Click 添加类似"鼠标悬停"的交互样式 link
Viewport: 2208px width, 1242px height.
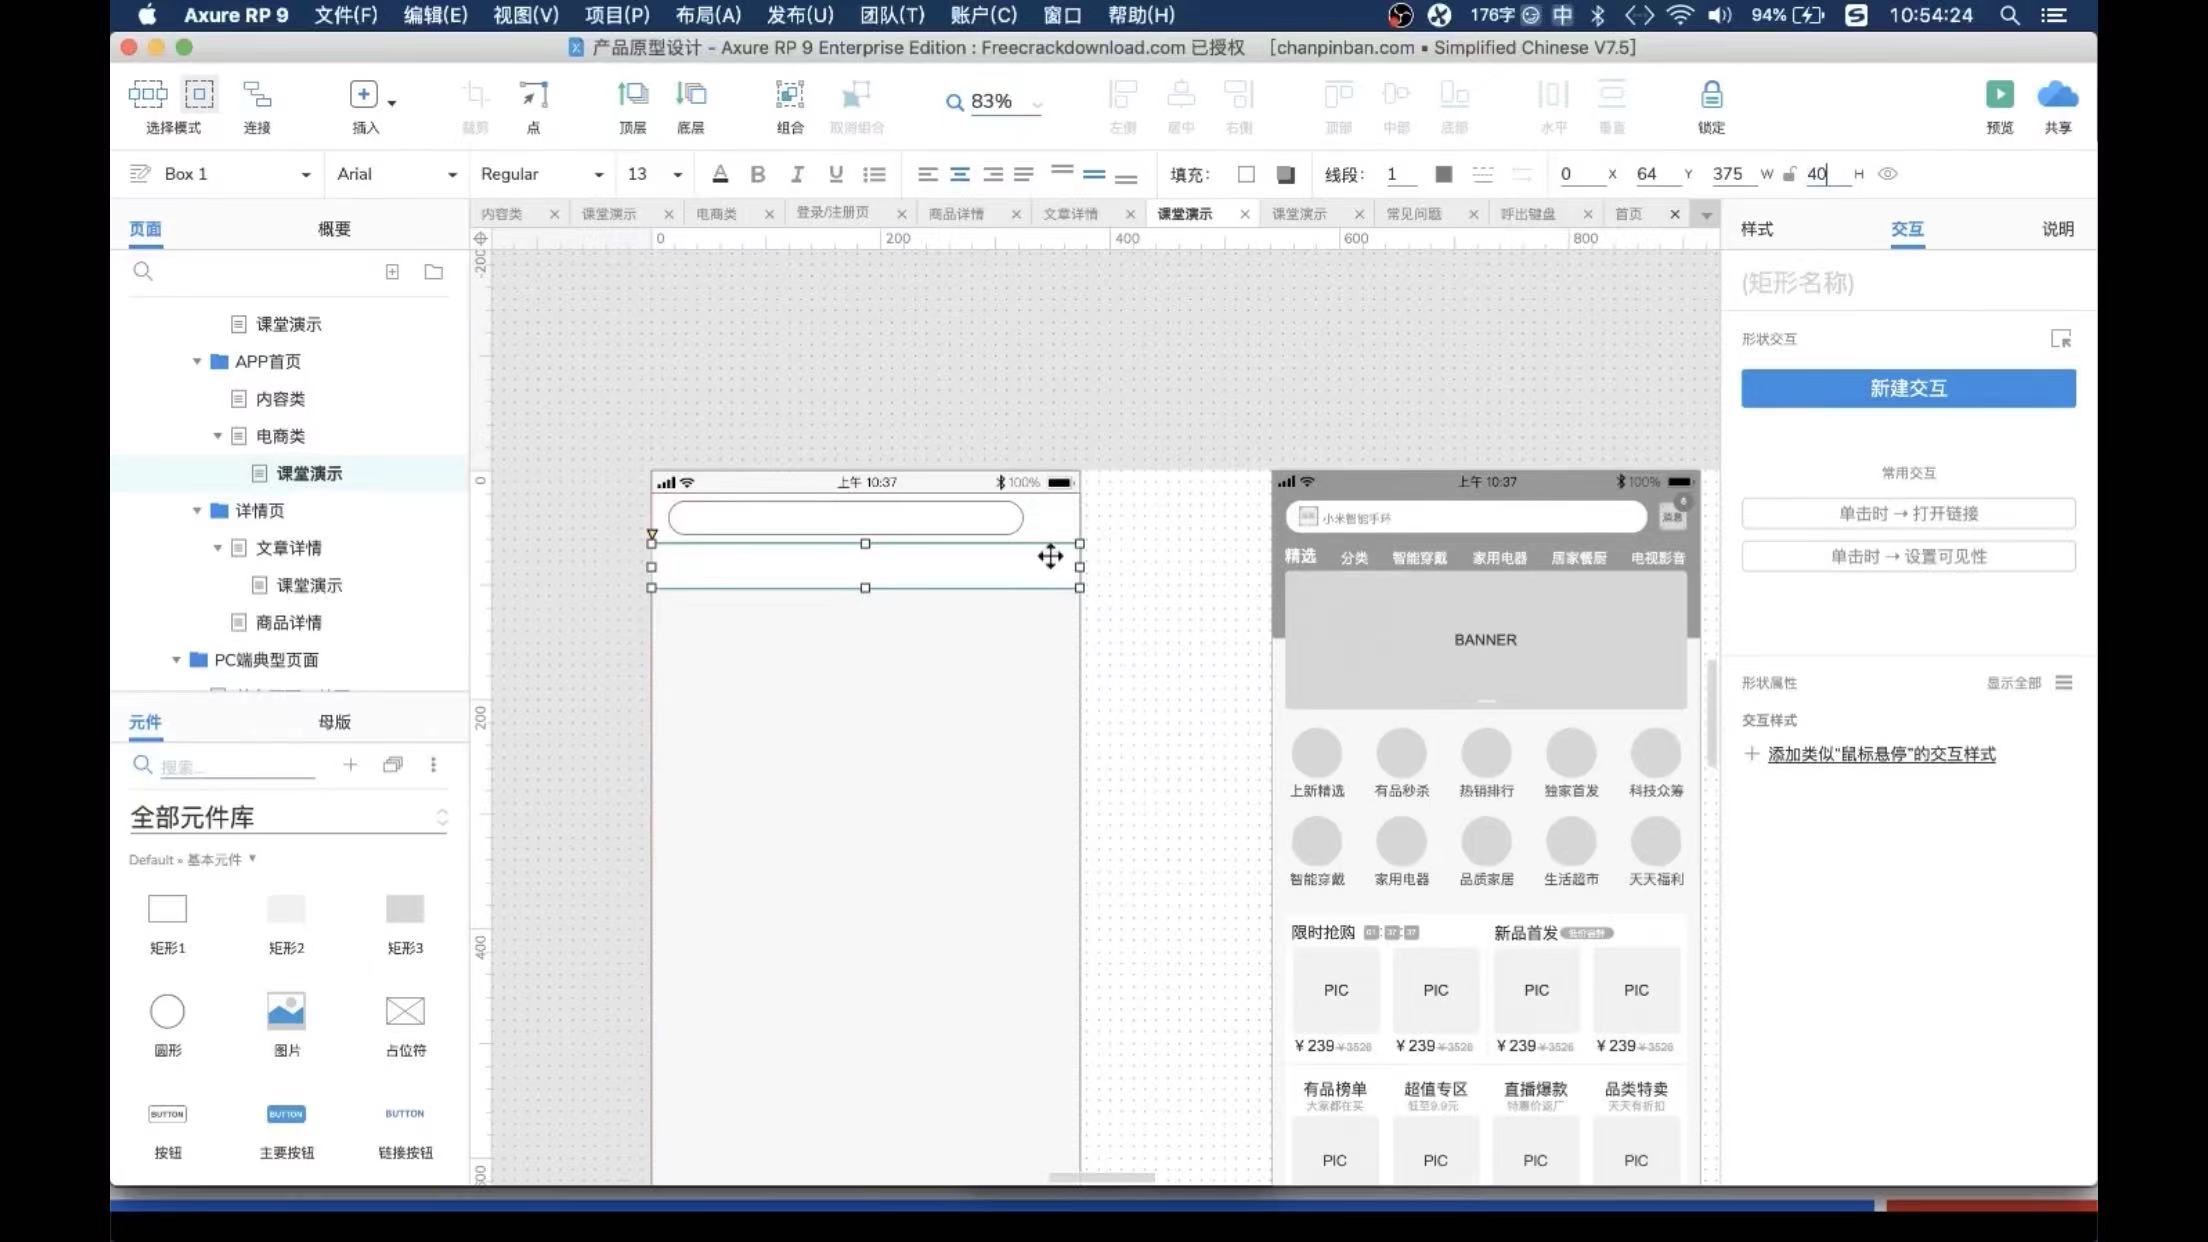1880,754
